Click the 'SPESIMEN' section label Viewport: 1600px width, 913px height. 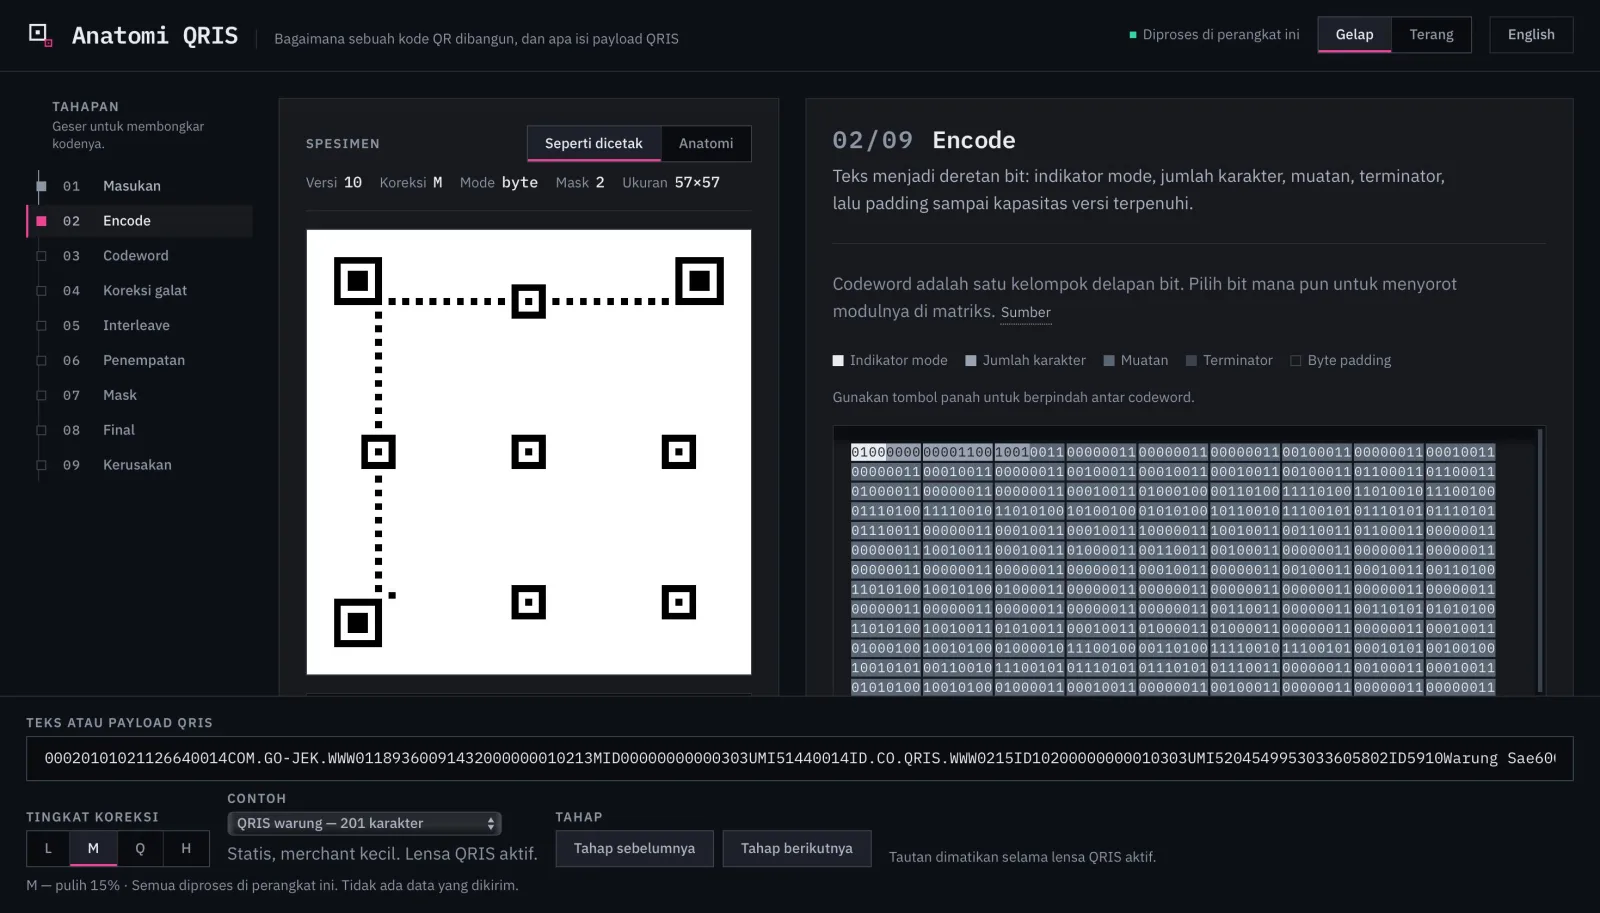click(343, 144)
